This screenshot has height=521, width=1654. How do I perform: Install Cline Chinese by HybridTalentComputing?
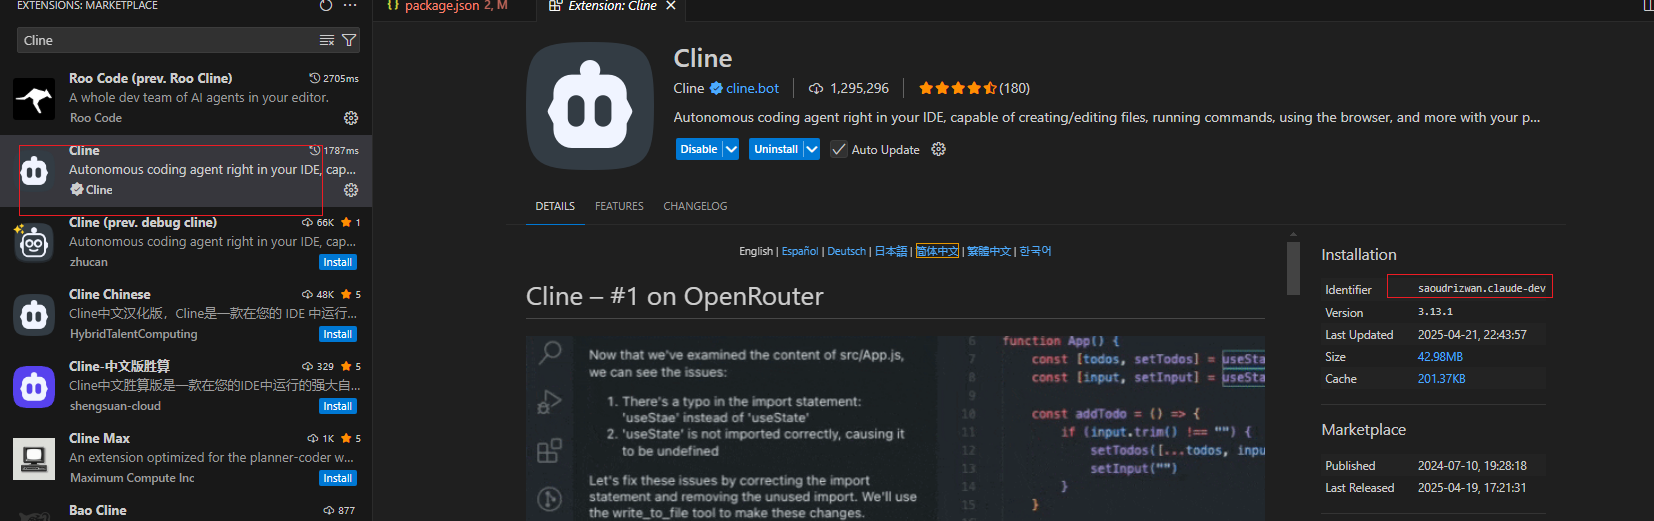tap(338, 334)
